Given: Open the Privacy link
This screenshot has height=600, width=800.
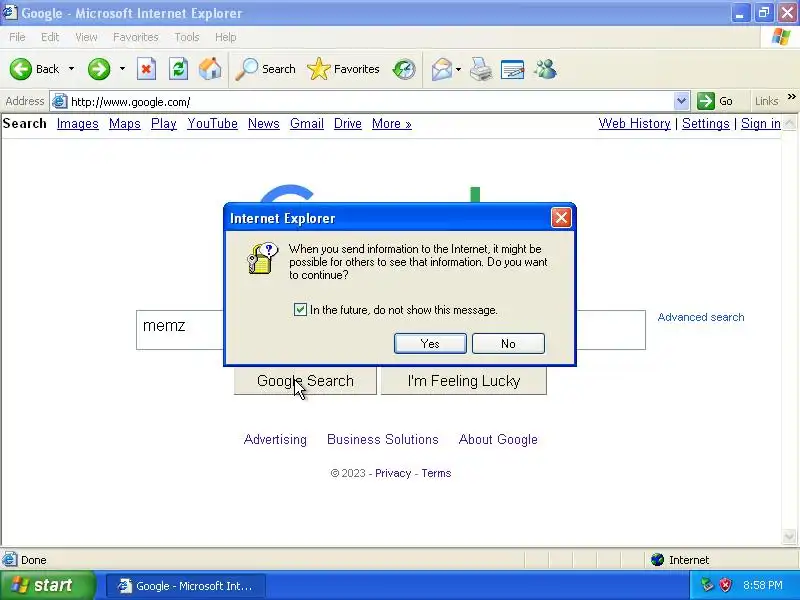Looking at the screenshot, I should 393,473.
